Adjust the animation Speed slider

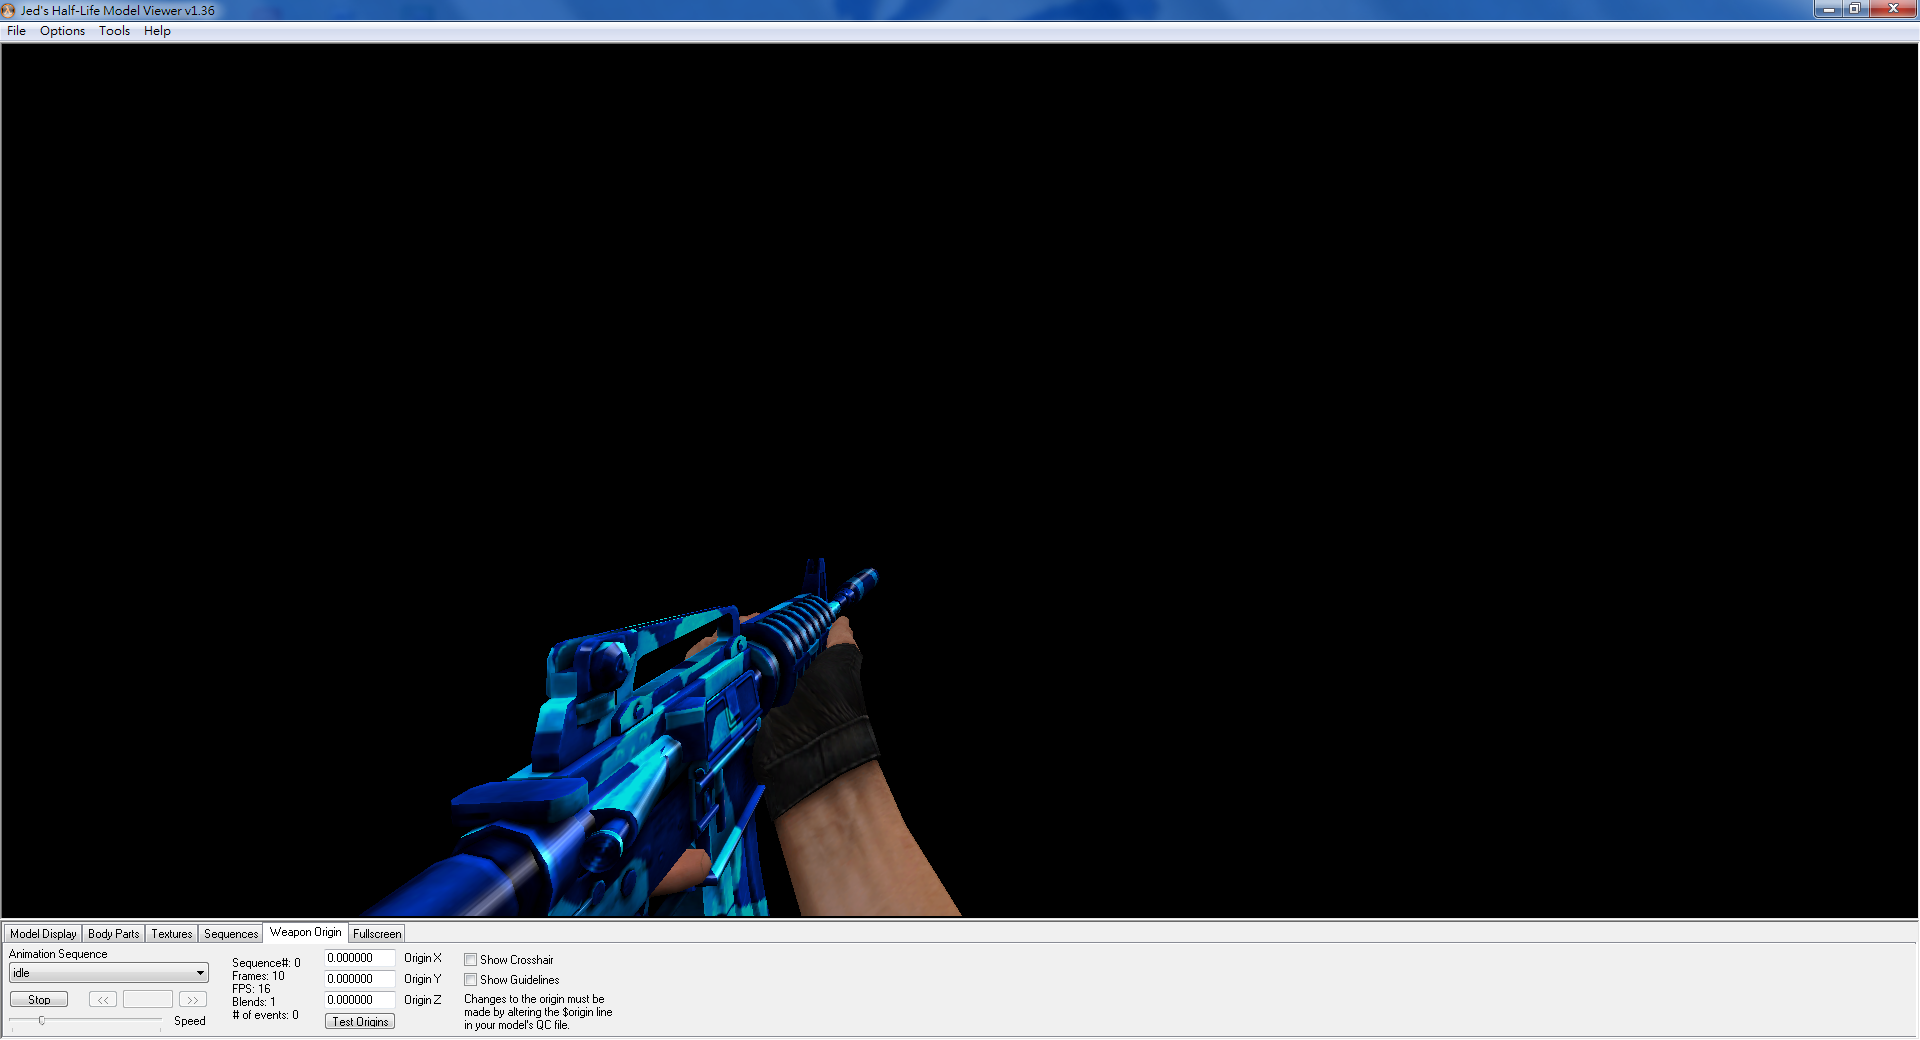[42, 1021]
